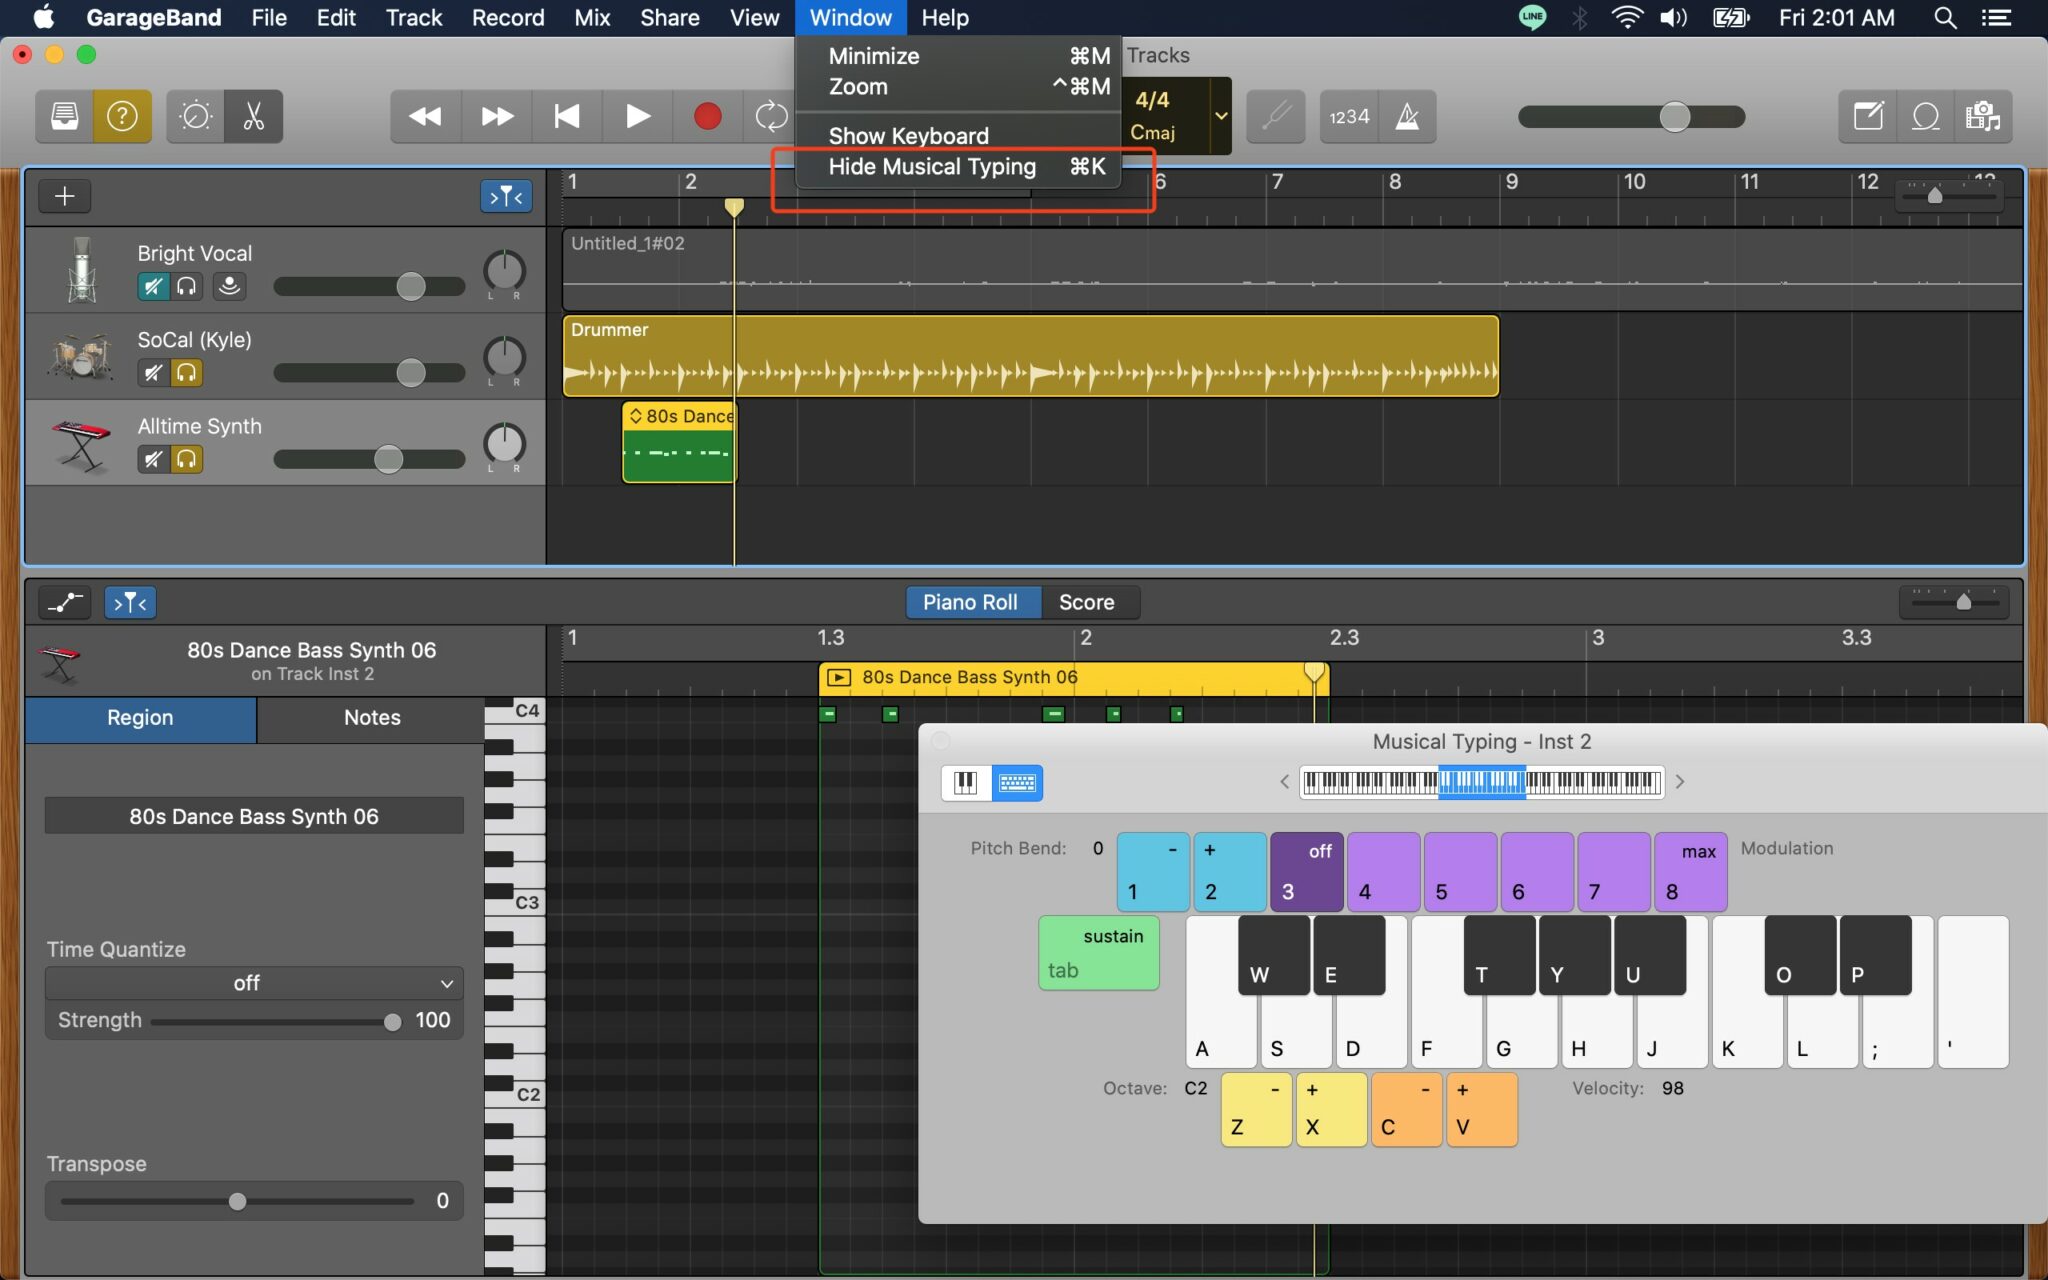Open the Note Pad icon top right
The image size is (2048, 1280).
pyautogui.click(x=1869, y=116)
